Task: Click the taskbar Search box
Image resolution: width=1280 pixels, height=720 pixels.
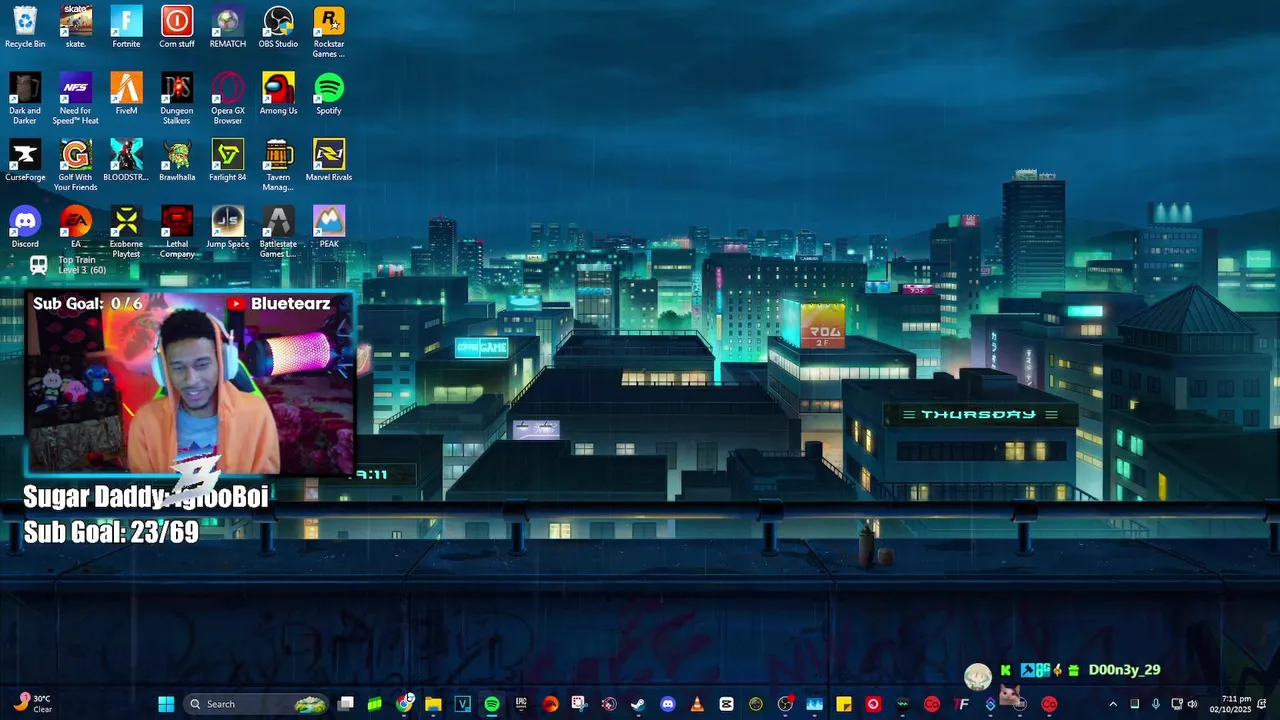Action: pos(257,704)
